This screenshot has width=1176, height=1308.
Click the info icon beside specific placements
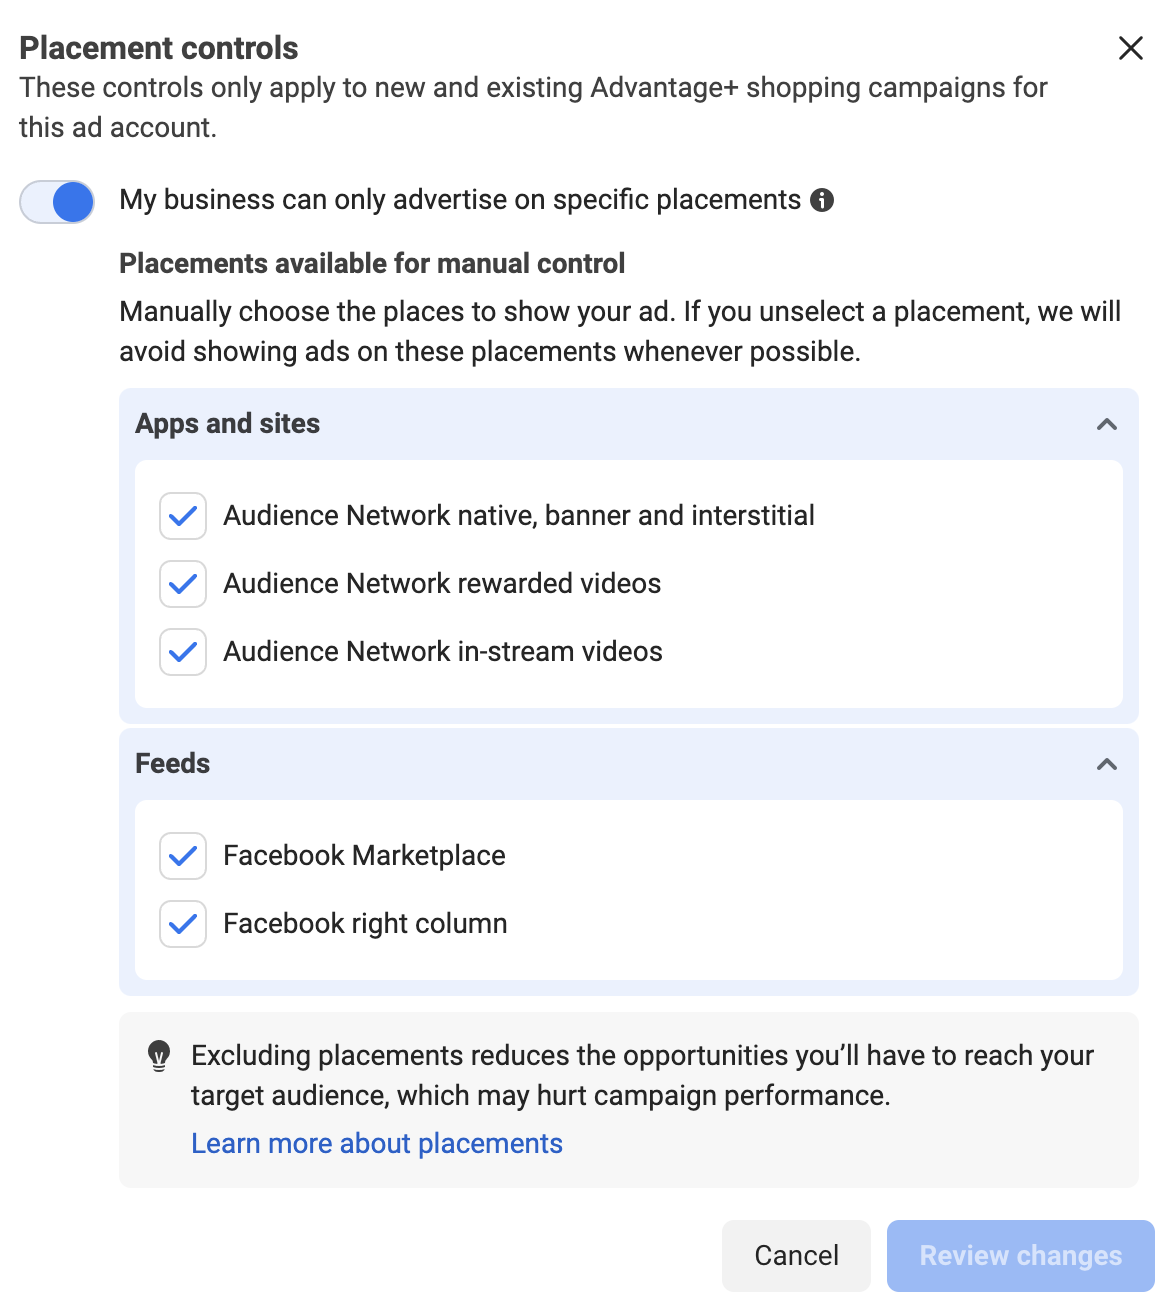click(x=822, y=200)
